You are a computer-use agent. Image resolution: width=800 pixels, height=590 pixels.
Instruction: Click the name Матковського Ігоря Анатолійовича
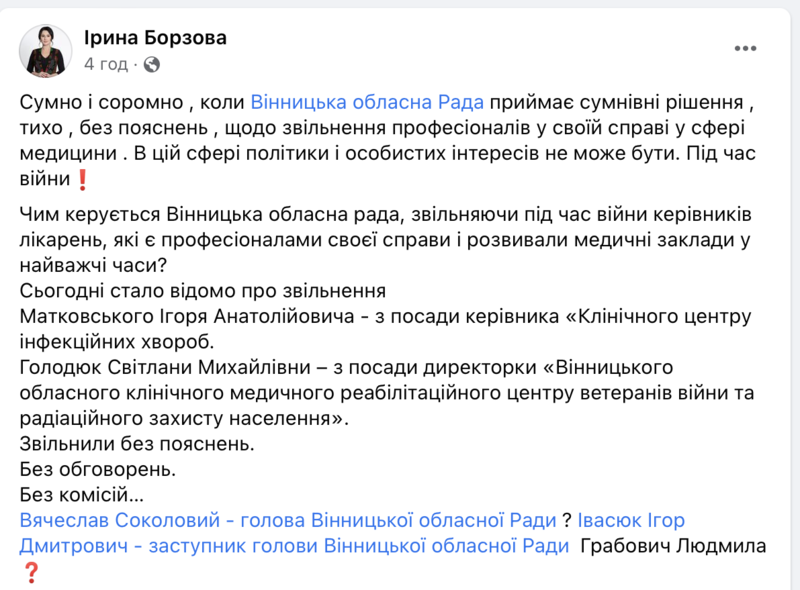click(187, 316)
